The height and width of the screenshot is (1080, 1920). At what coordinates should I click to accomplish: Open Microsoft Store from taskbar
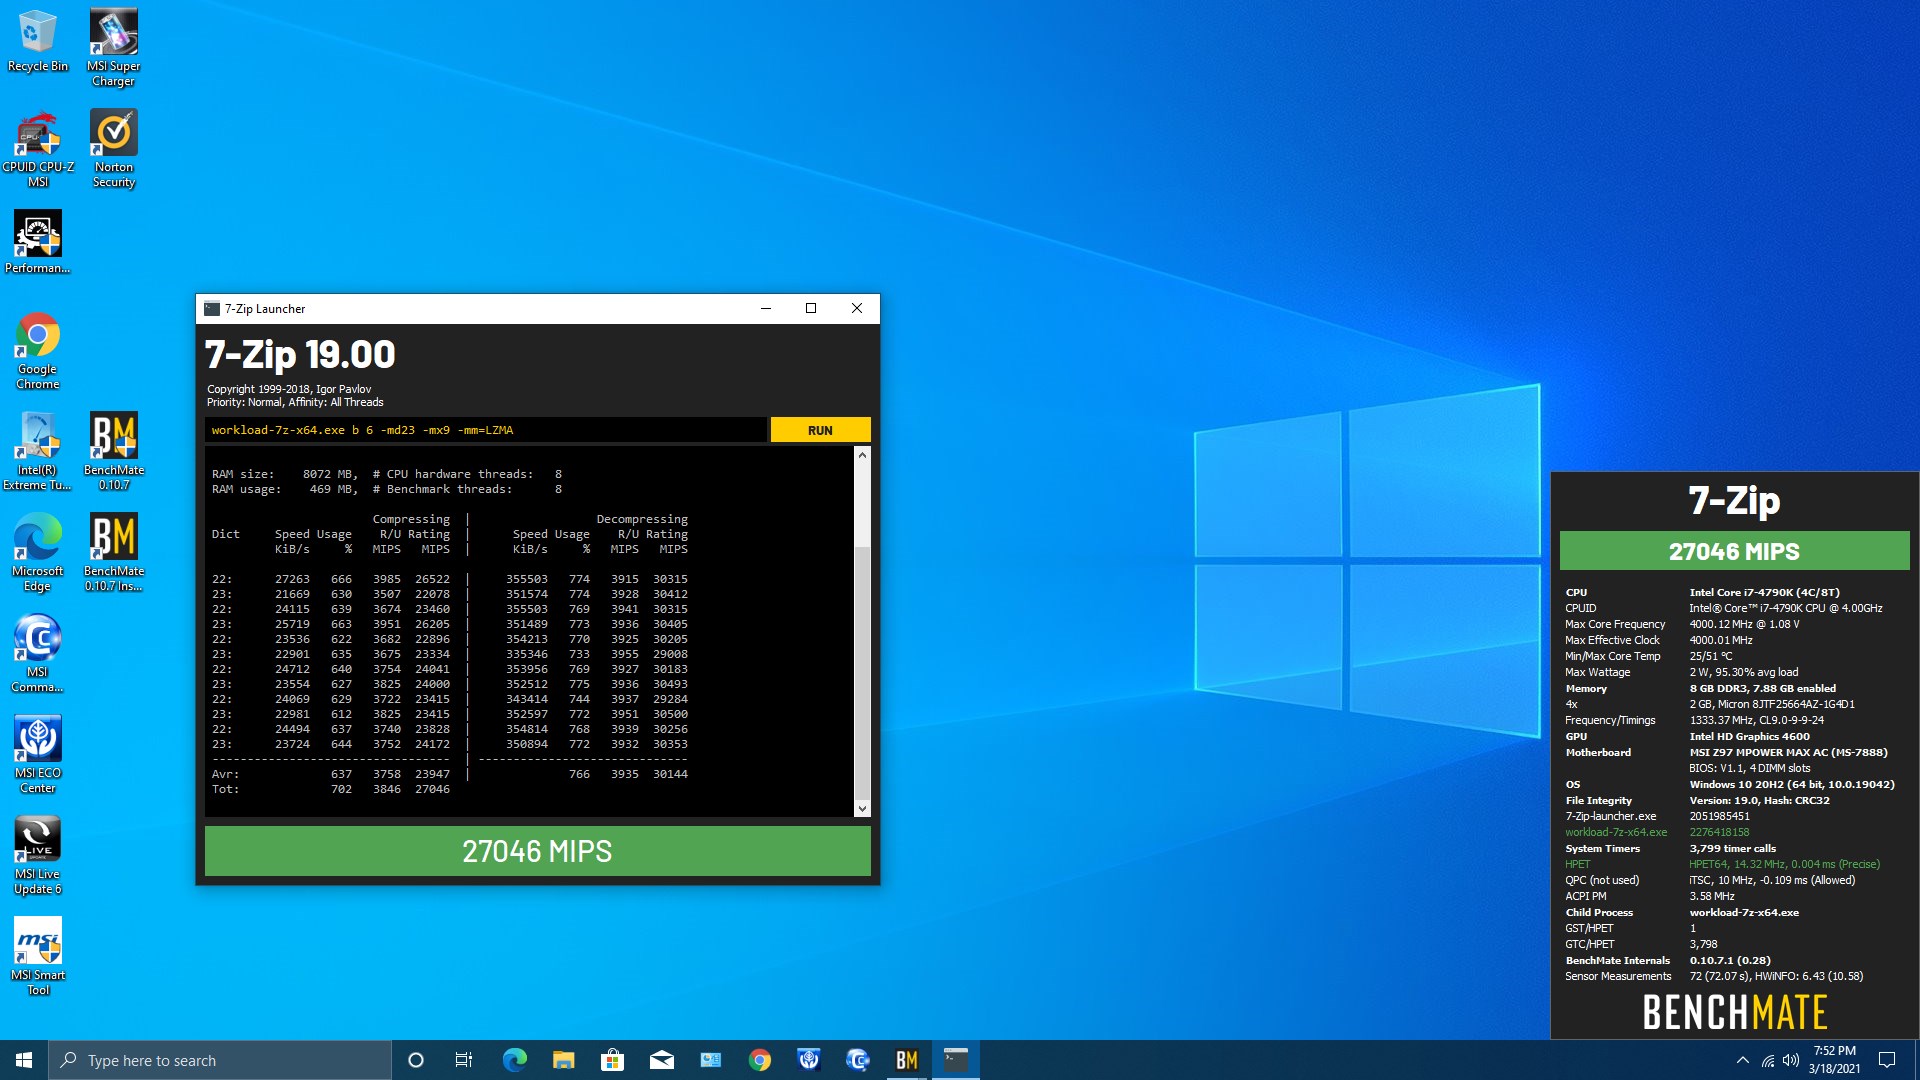[x=612, y=1060]
